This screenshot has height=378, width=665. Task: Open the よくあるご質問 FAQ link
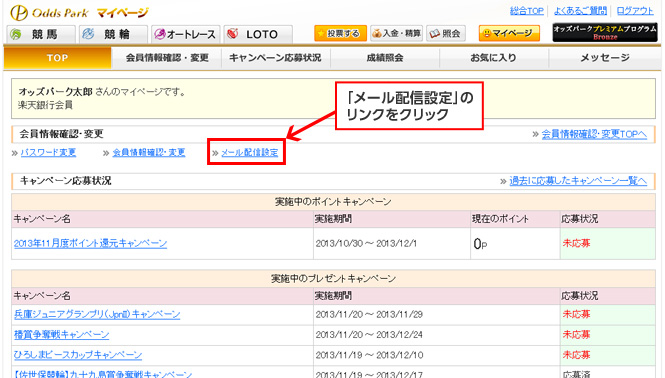[x=580, y=11]
